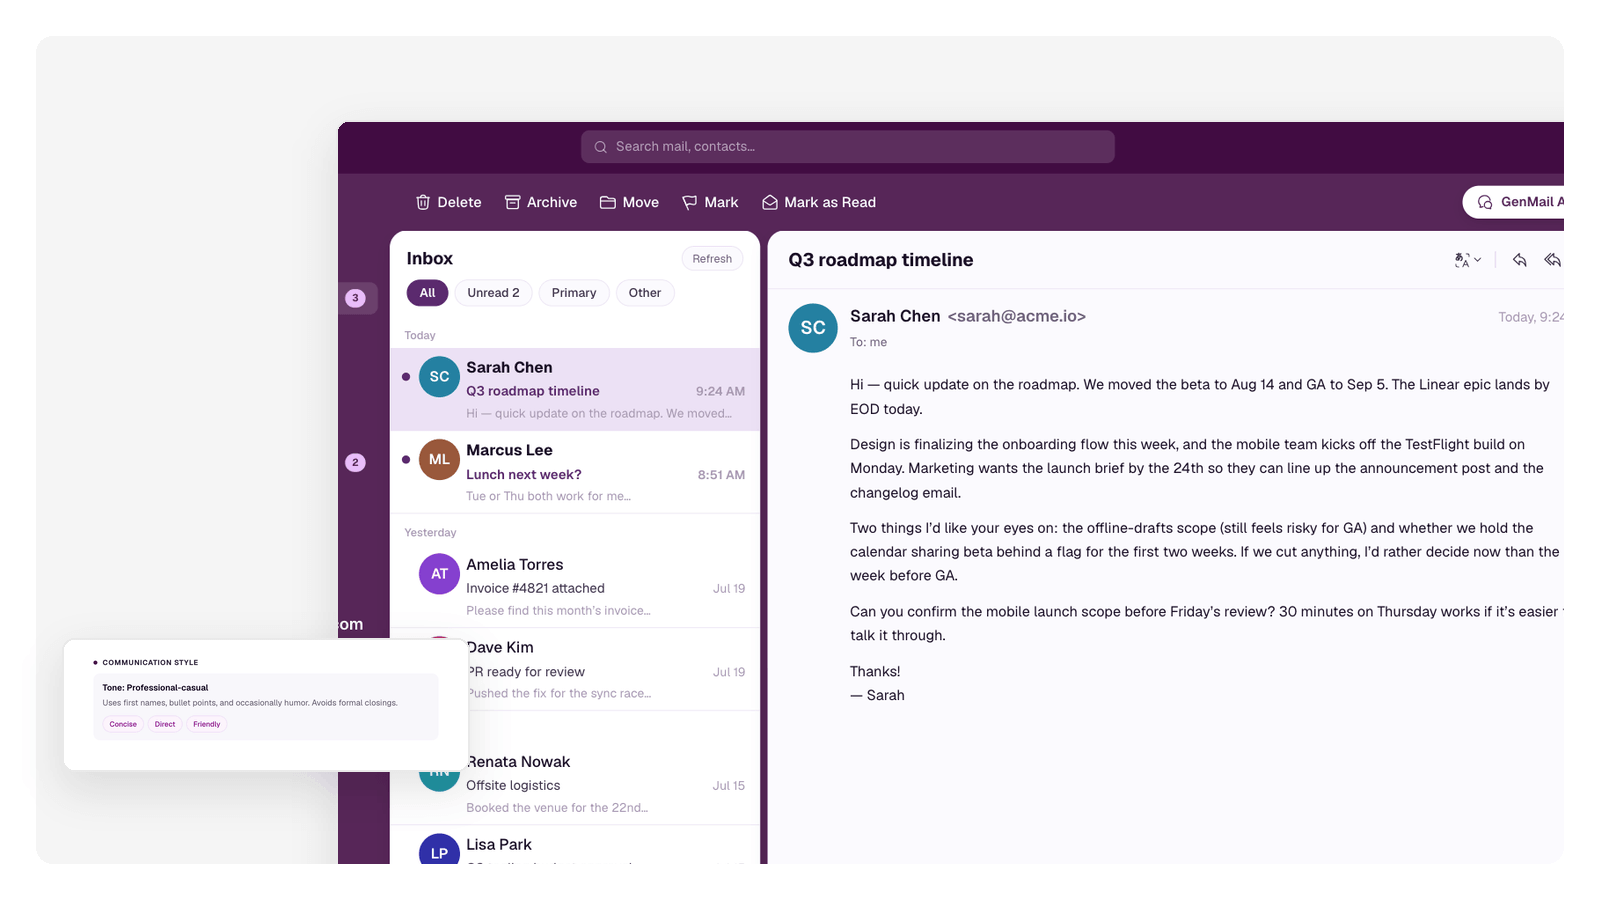1600x900 pixels.
Task: Click the Delete trash icon in the toolbar
Action: (423, 202)
